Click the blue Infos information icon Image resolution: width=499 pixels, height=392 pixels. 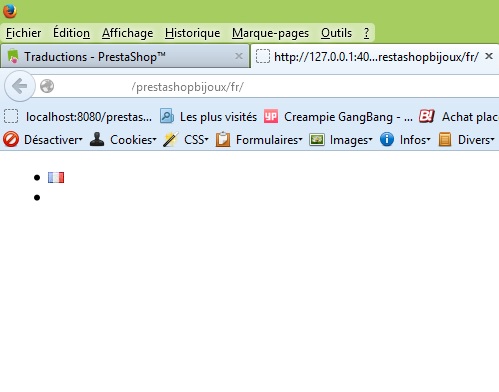coord(387,139)
